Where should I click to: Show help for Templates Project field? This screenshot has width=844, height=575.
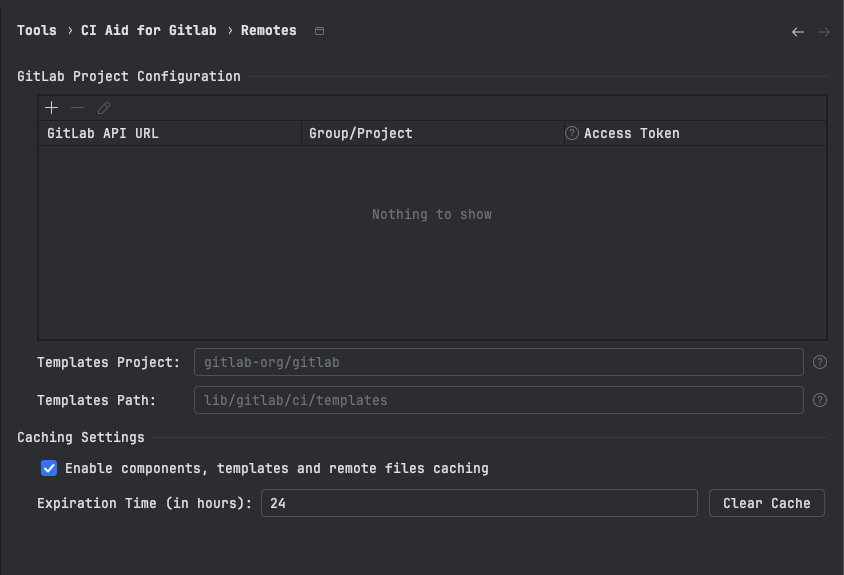click(x=820, y=362)
